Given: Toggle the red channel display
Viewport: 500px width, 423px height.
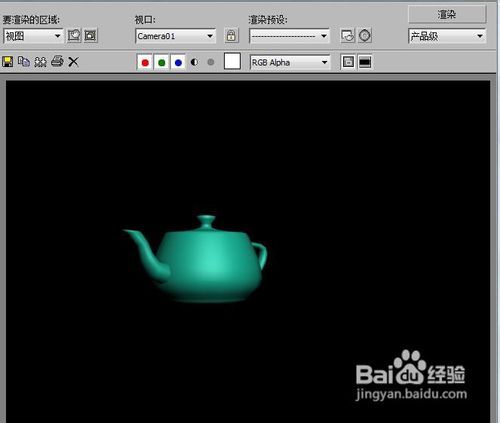Looking at the screenshot, I should (145, 62).
